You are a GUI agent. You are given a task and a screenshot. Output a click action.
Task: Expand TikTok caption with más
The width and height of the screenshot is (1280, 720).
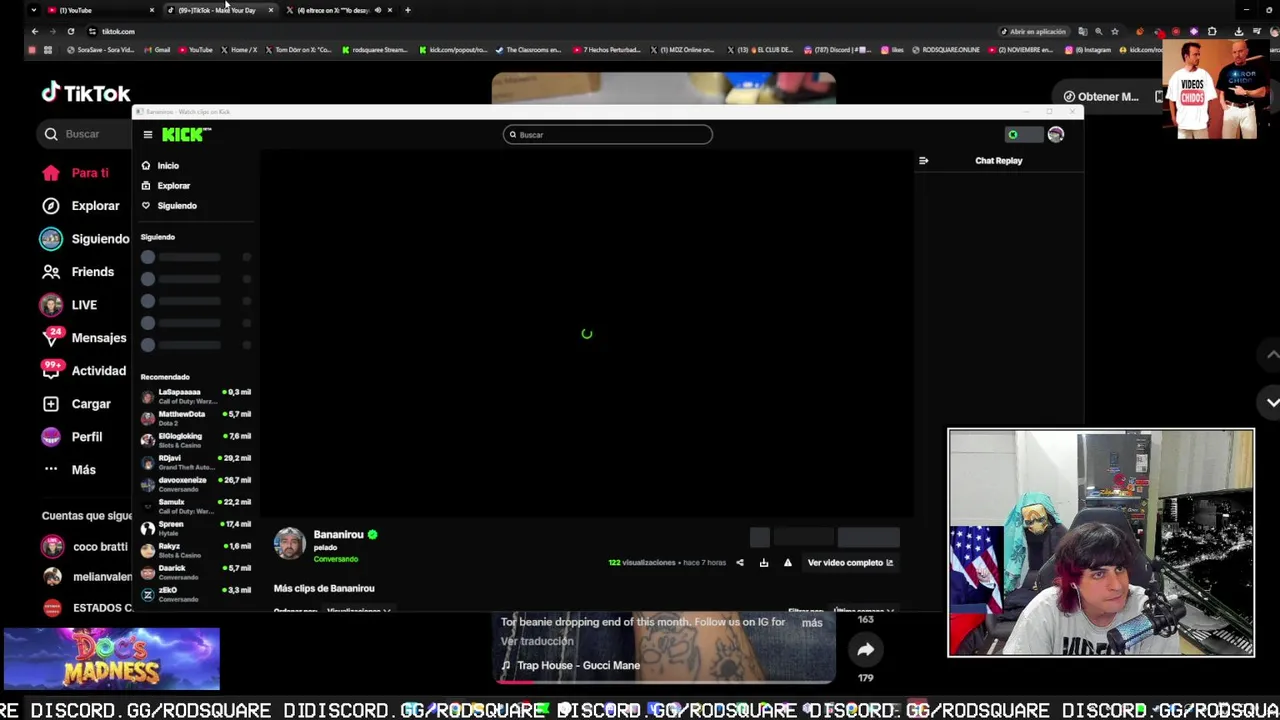tap(812, 623)
